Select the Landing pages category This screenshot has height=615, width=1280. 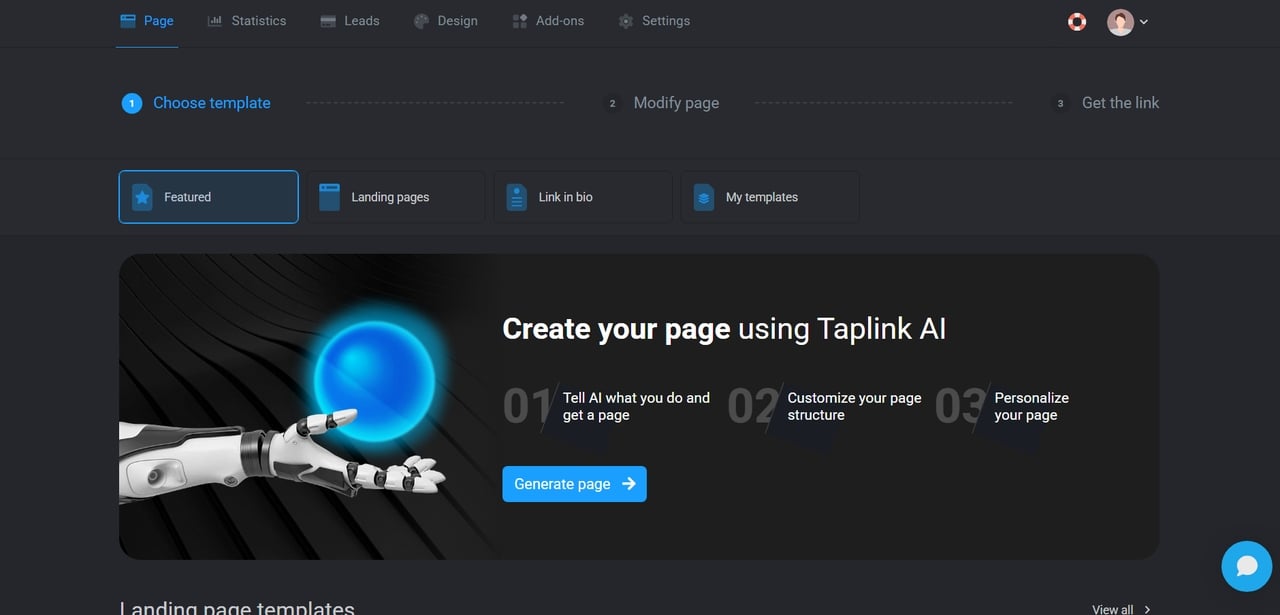pos(396,197)
